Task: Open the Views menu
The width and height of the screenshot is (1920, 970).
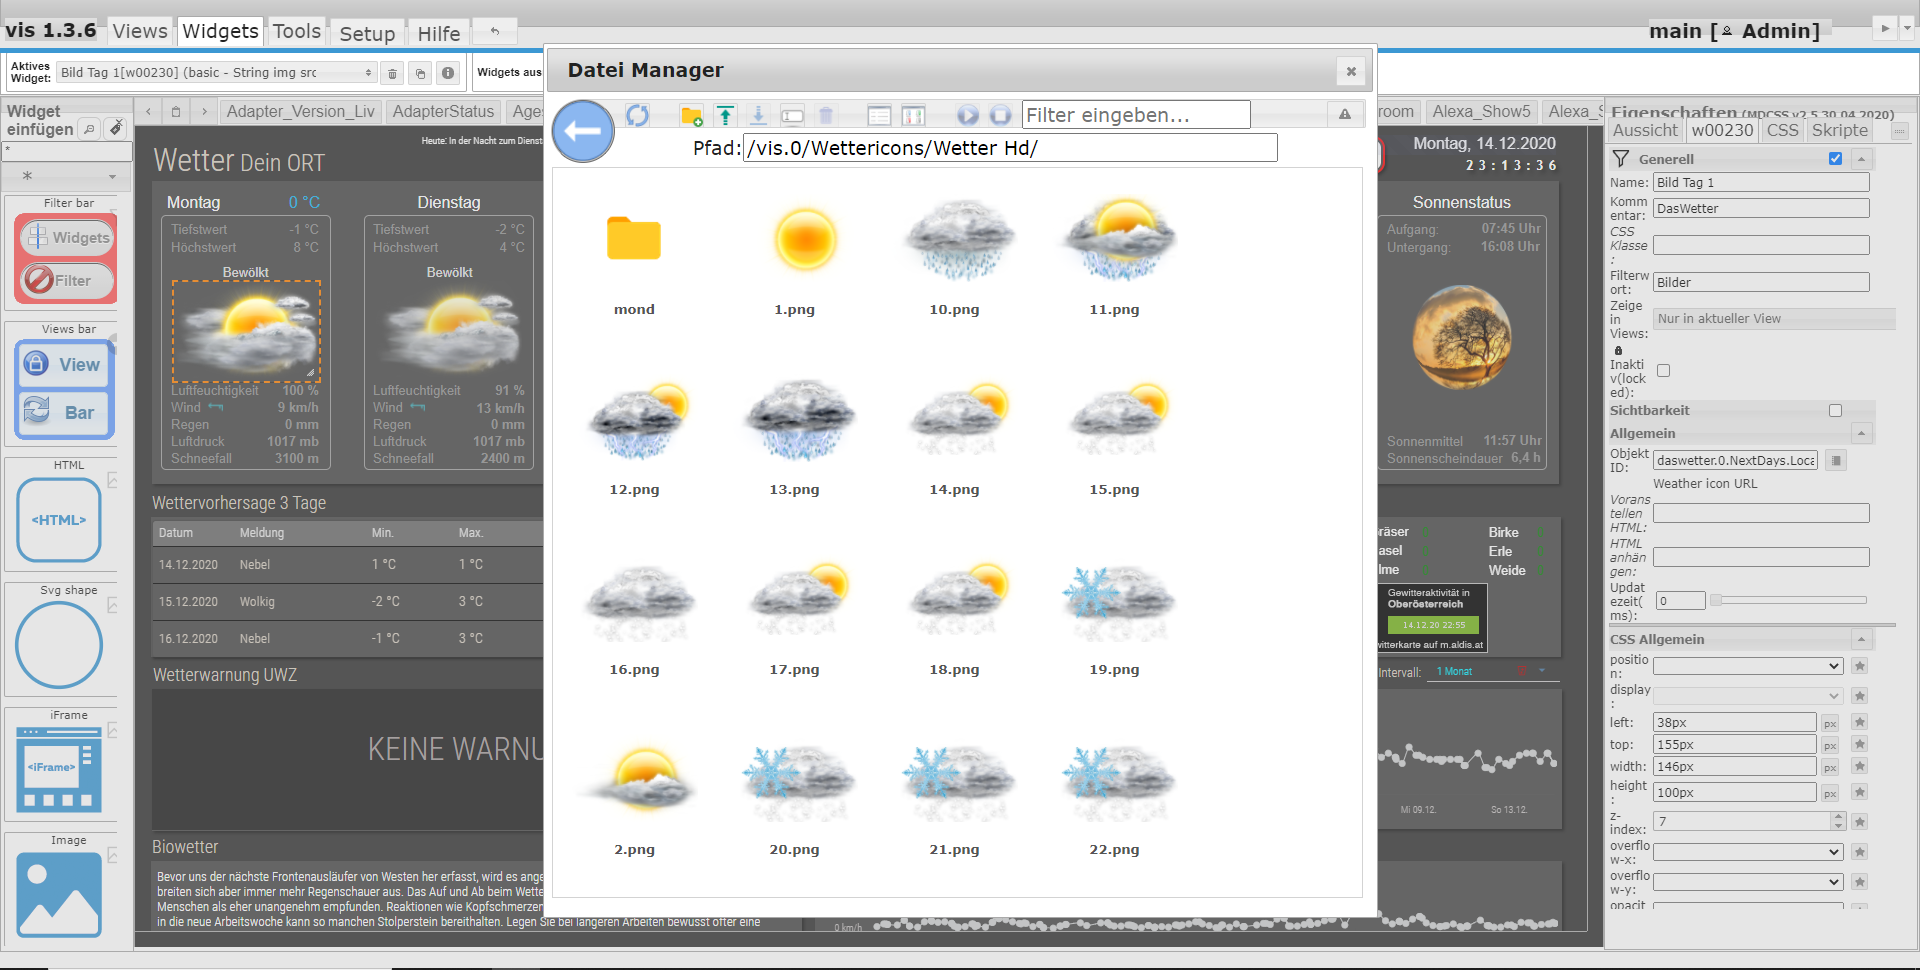Action: pyautogui.click(x=140, y=31)
